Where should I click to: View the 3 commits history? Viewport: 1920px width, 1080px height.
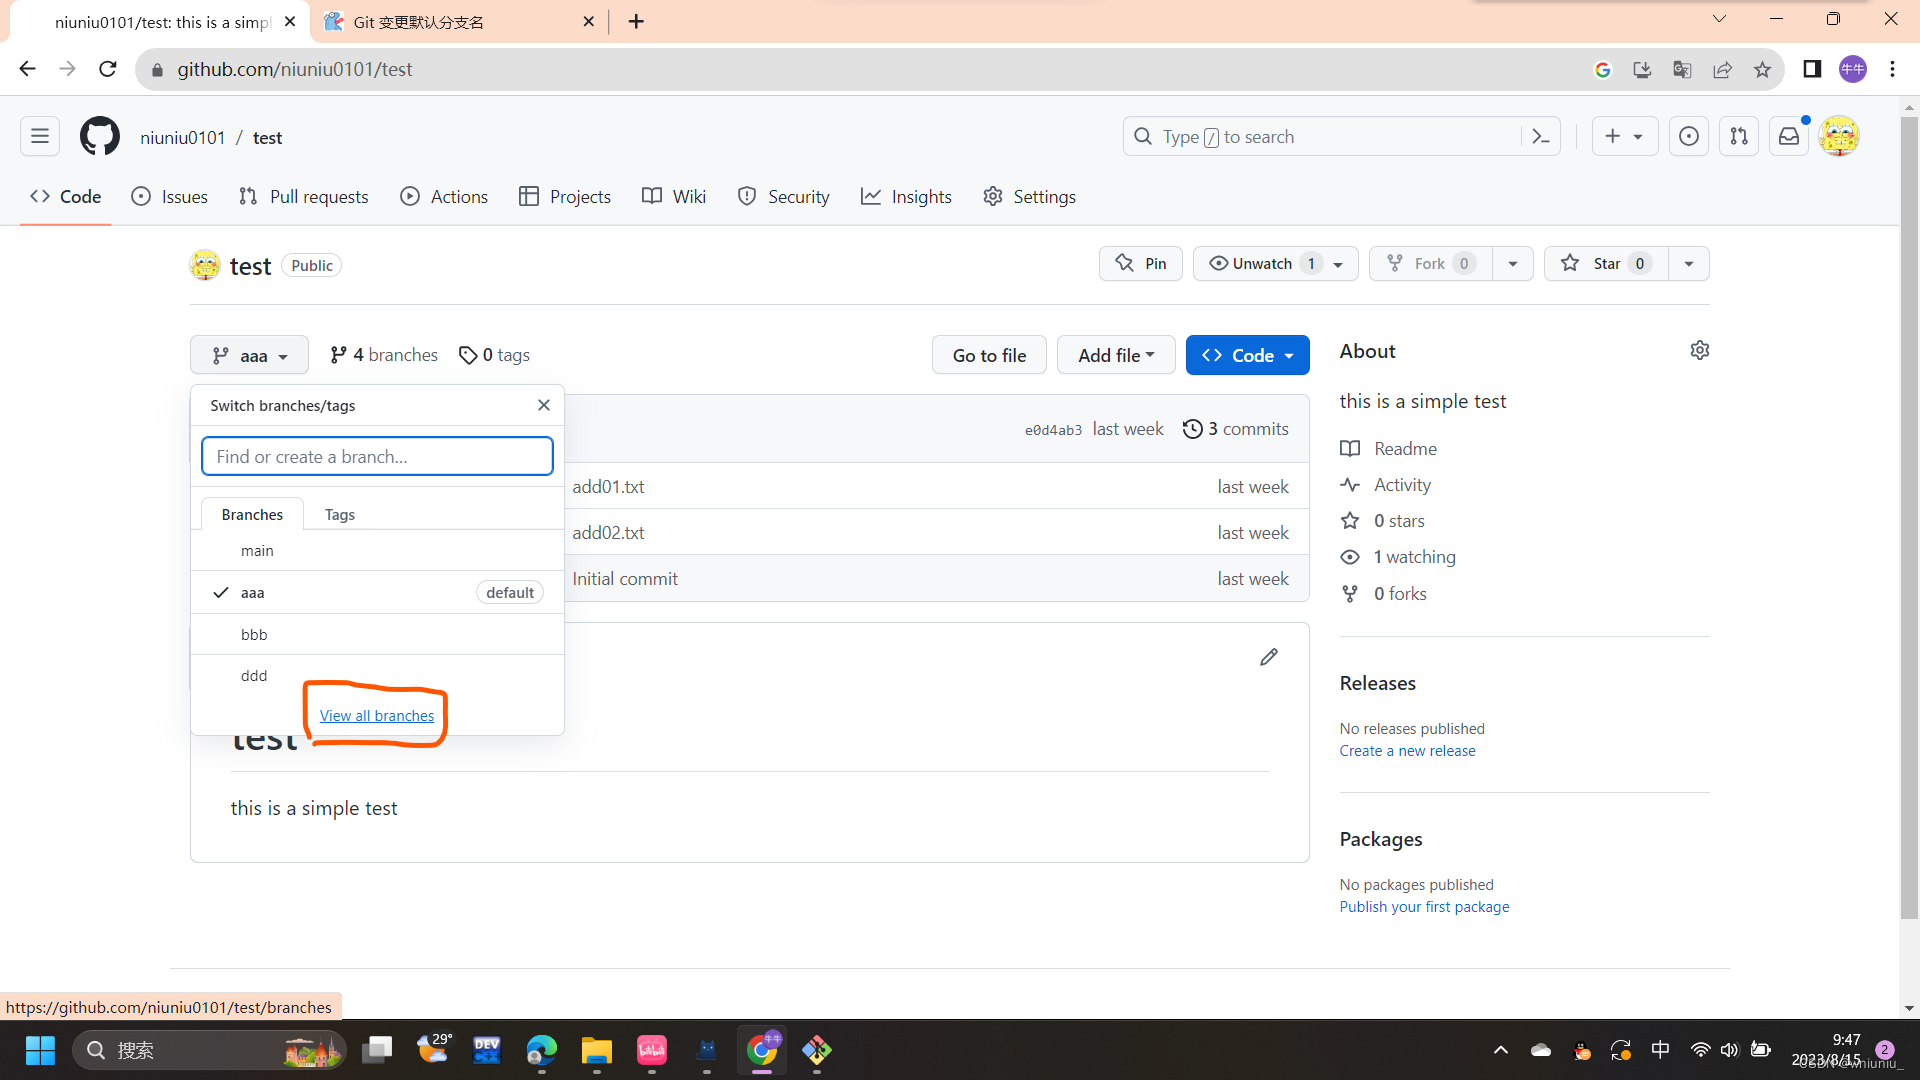[1236, 429]
